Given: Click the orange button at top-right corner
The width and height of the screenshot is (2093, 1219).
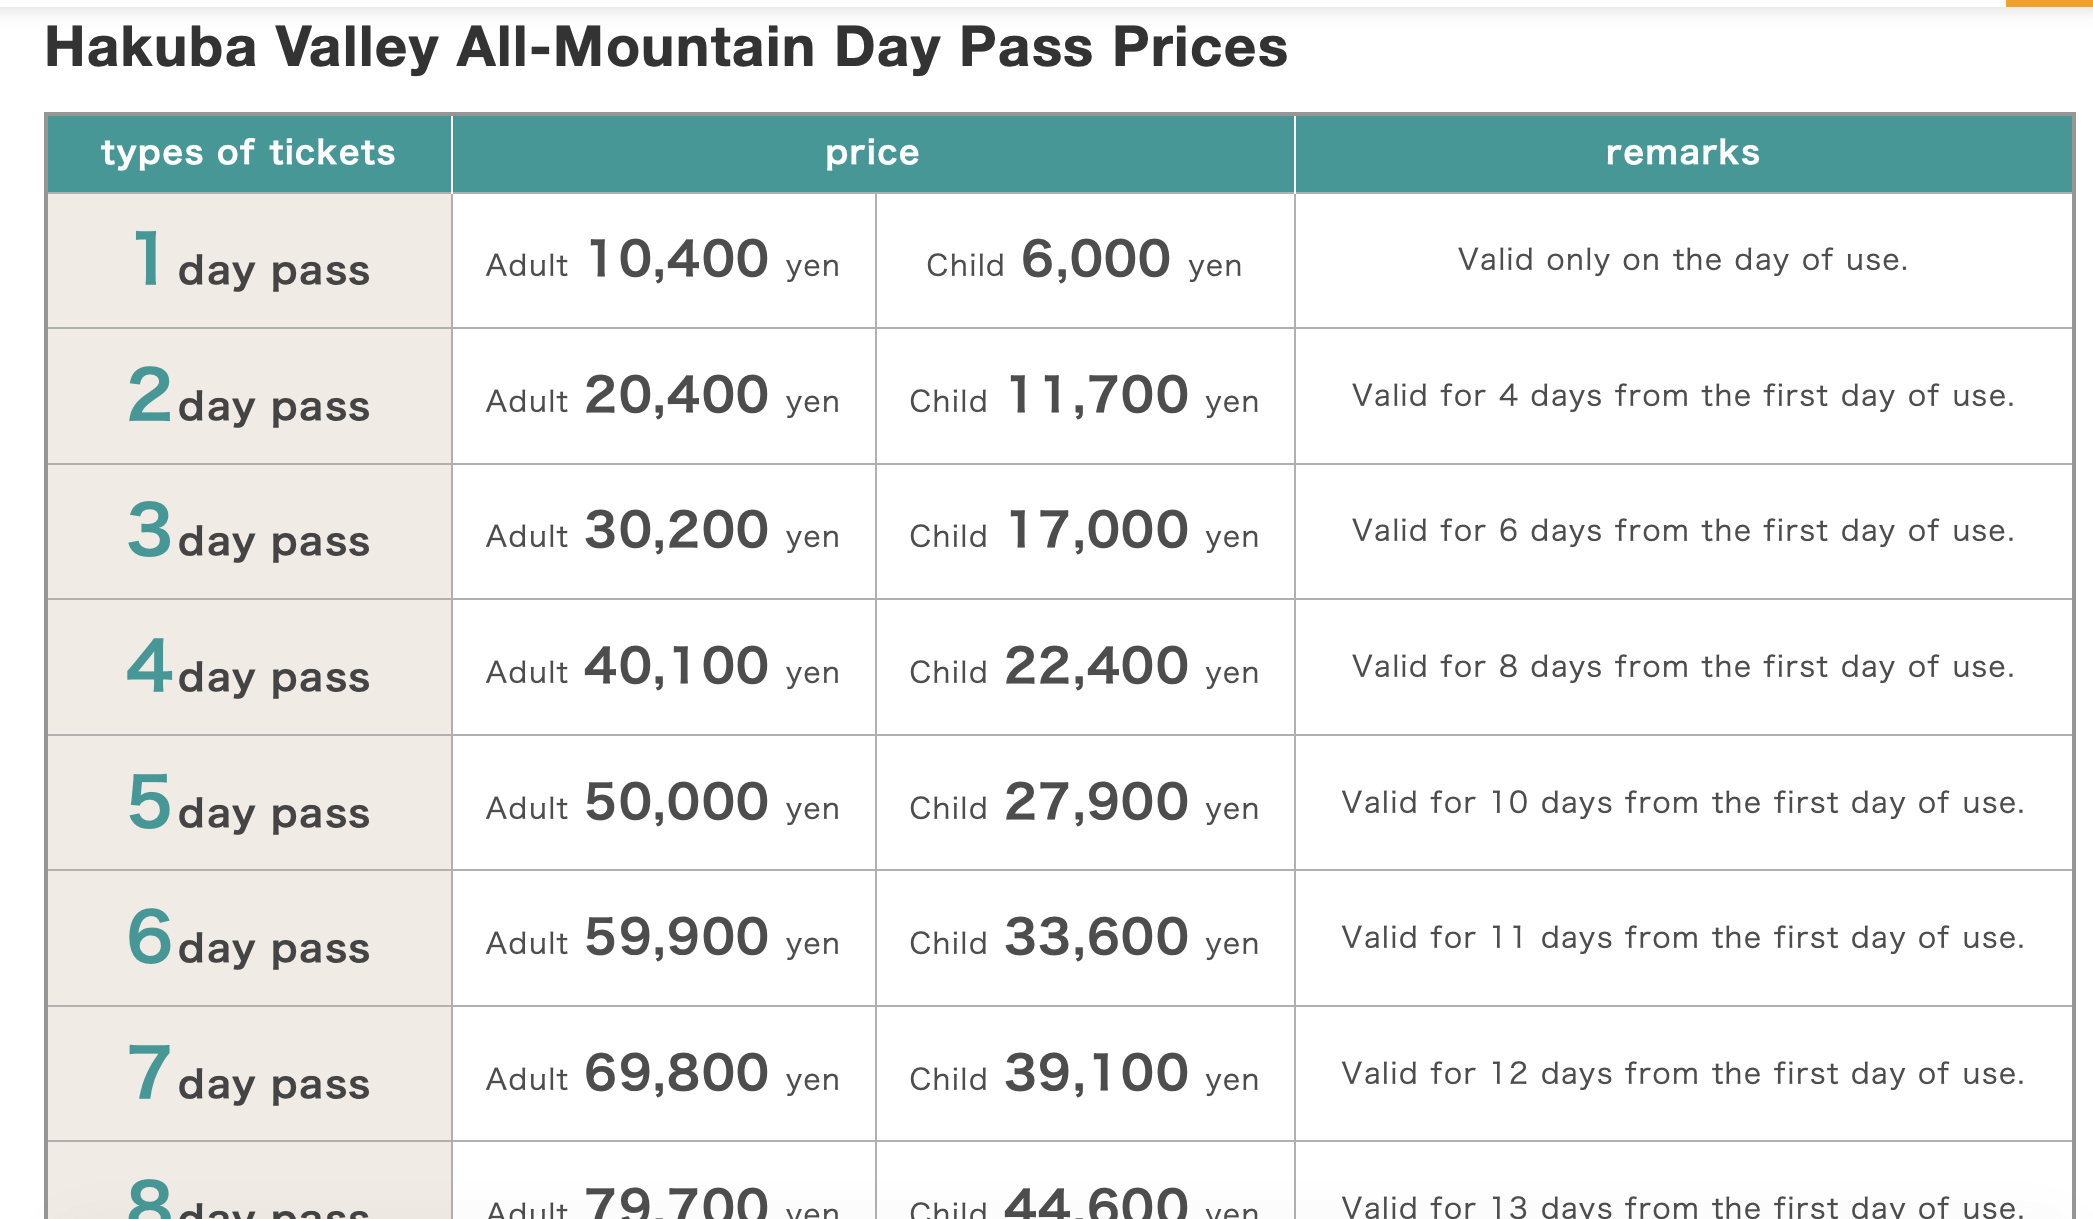Looking at the screenshot, I should coord(2049,3).
